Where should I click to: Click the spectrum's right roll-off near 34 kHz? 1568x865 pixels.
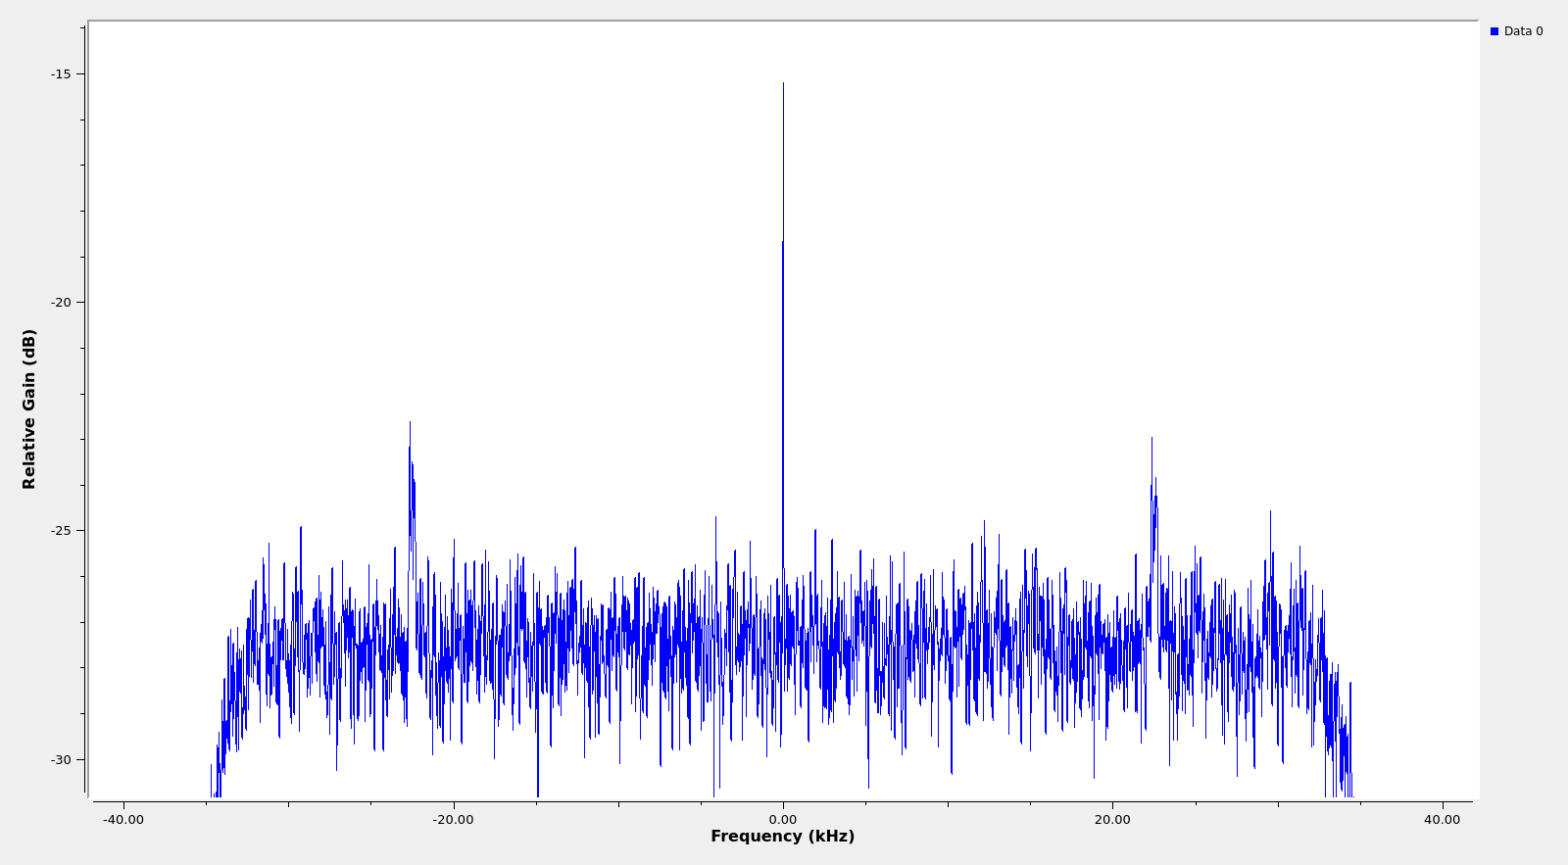1345,740
